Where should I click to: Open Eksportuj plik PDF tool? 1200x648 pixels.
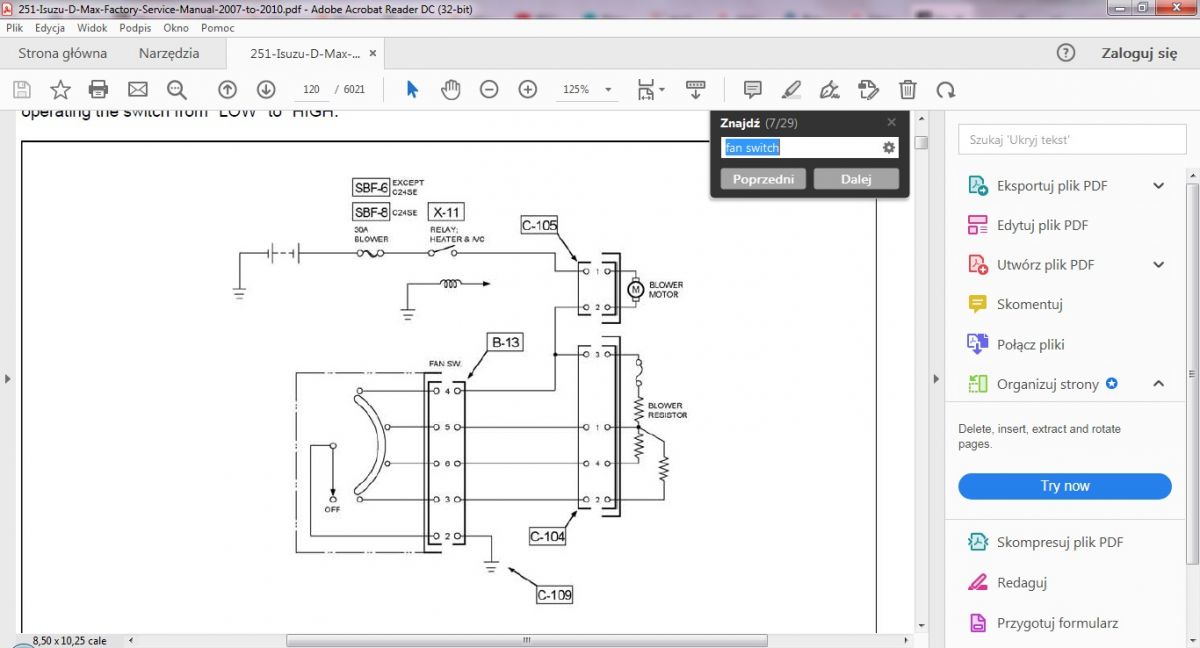(1052, 185)
